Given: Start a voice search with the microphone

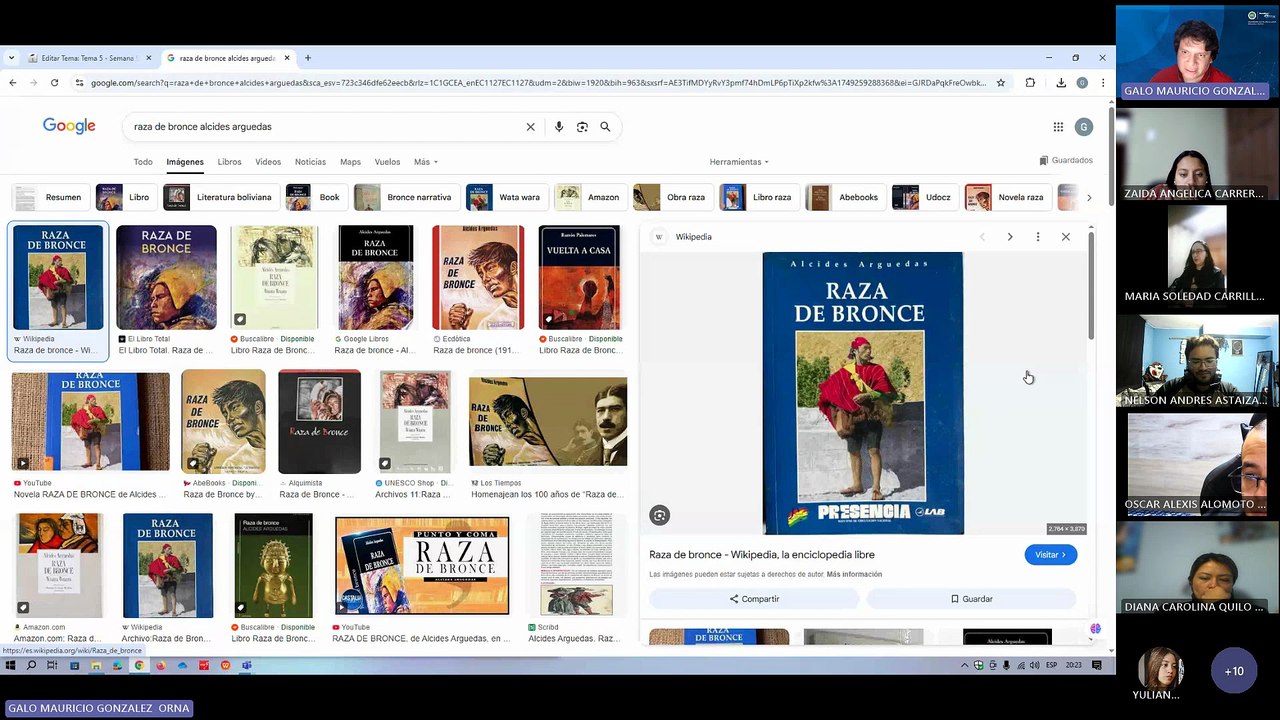Looking at the screenshot, I should [558, 127].
